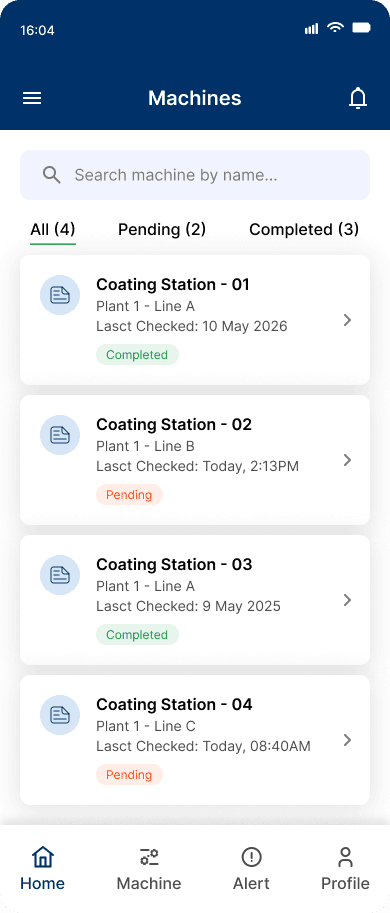390x913 pixels.
Task: Open Alert section in bottom navigation
Action: point(251,869)
